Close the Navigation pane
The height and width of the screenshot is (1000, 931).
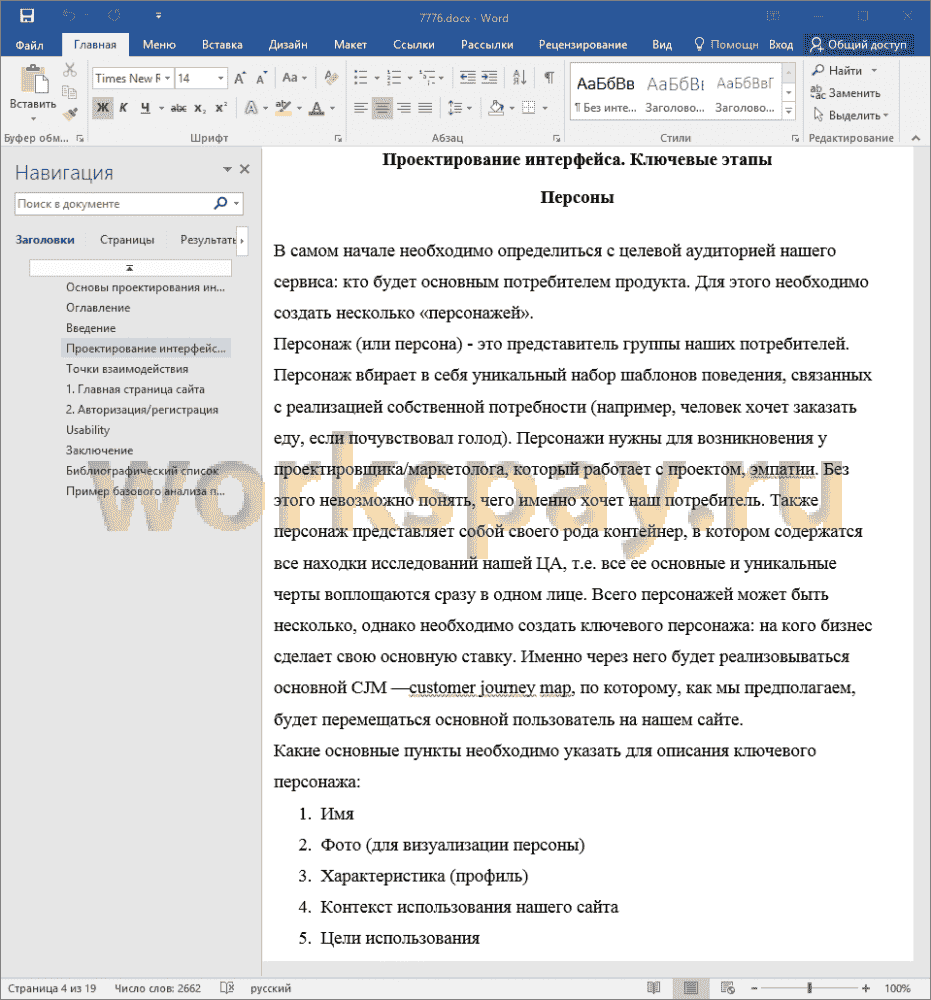tap(244, 169)
